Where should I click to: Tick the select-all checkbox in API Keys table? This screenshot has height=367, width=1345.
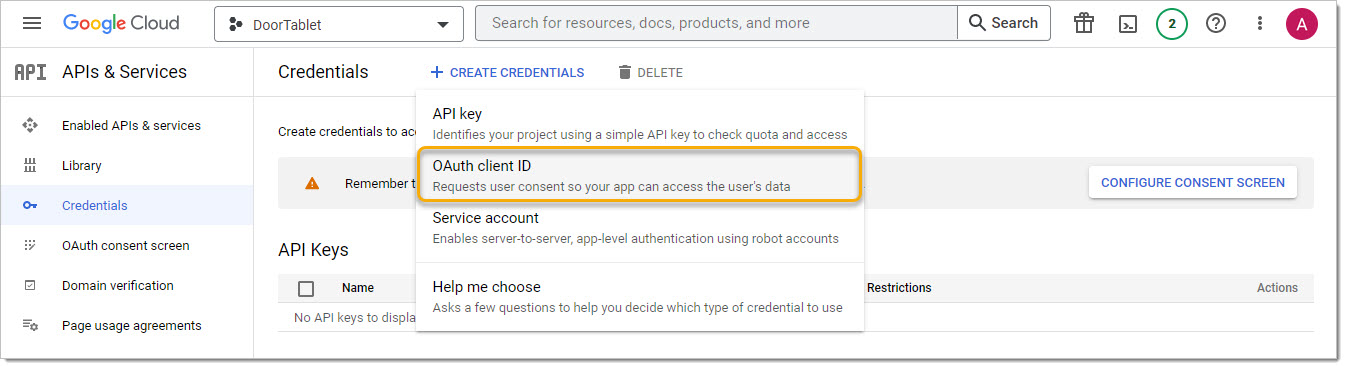click(306, 288)
